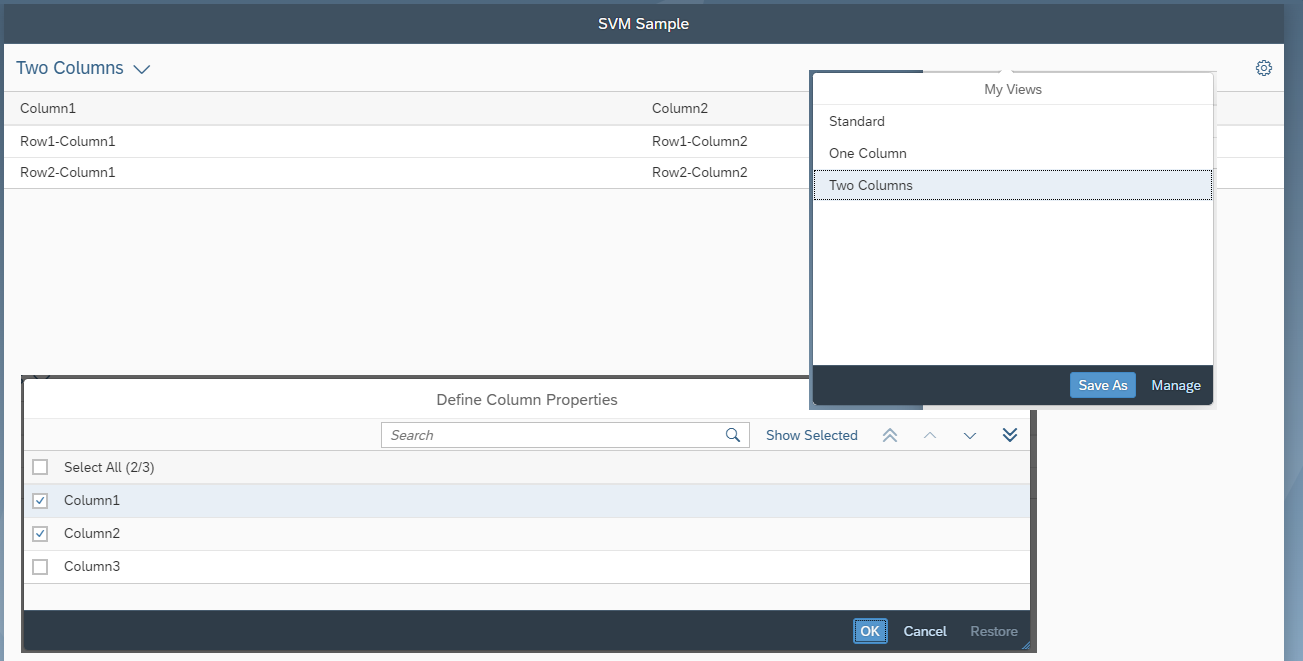Enable the Column3 checkbox
Viewport: 1303px width, 661px height.
pos(40,566)
